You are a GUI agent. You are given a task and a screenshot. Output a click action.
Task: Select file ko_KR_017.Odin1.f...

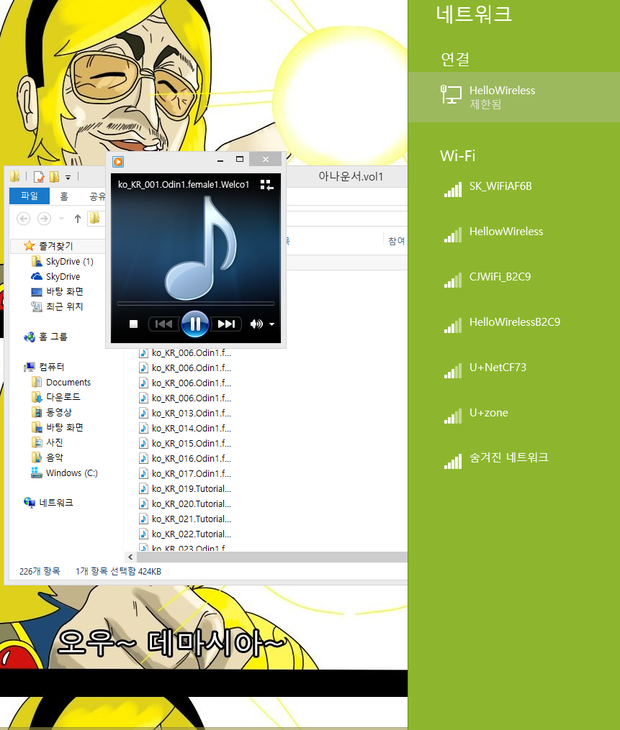click(191, 473)
